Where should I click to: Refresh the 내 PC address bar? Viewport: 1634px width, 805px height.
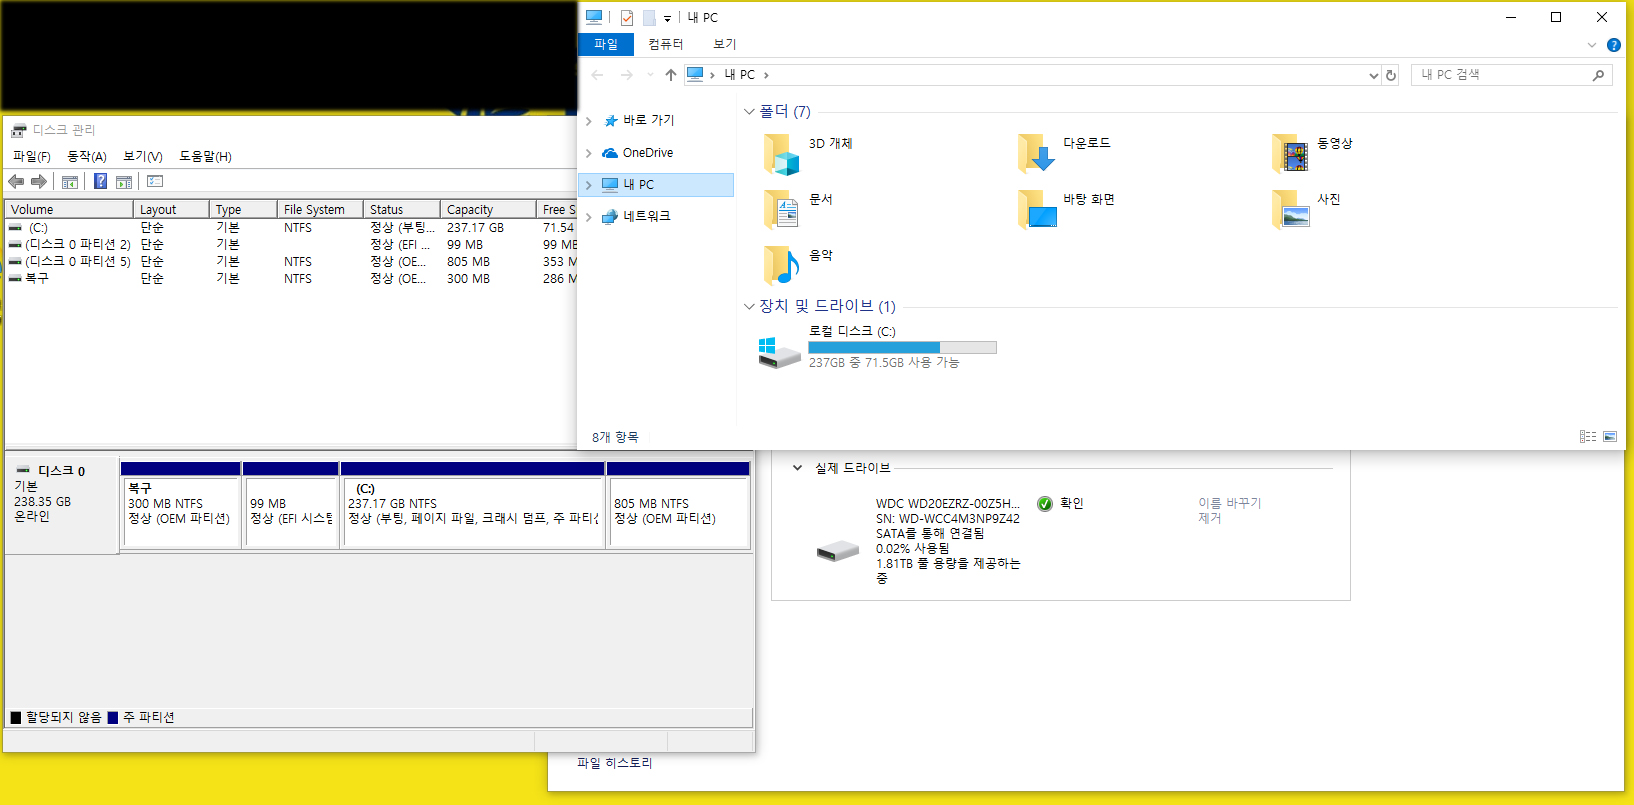1390,75
